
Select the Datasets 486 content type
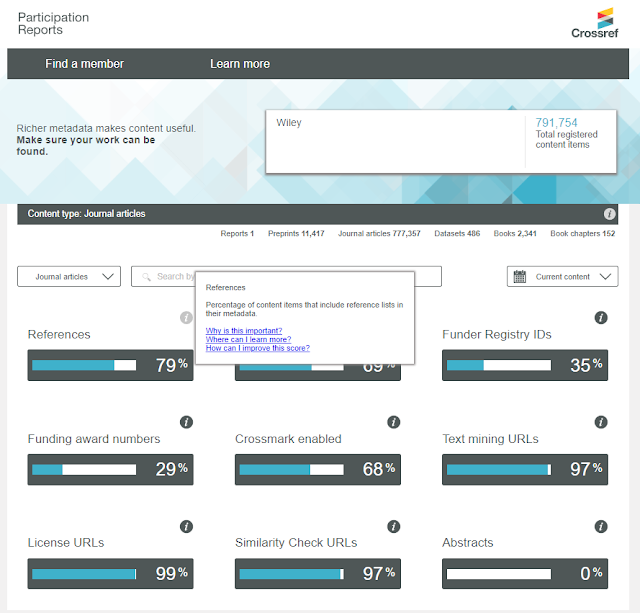click(457, 233)
